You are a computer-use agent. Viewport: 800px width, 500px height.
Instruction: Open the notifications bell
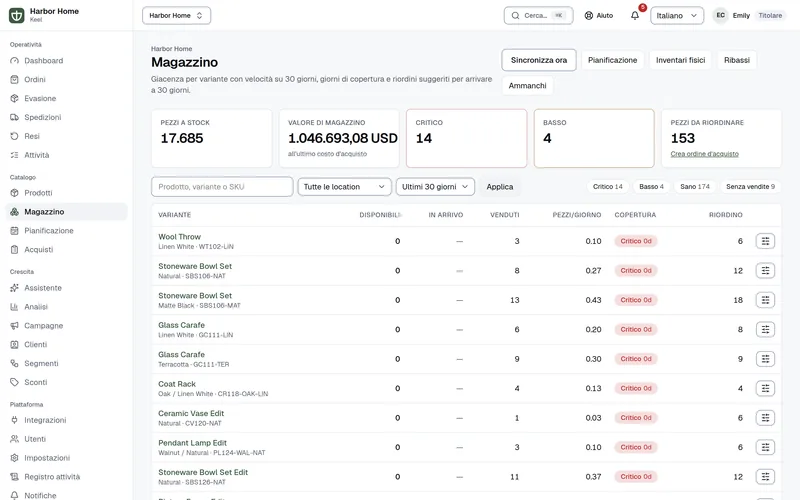(x=635, y=15)
